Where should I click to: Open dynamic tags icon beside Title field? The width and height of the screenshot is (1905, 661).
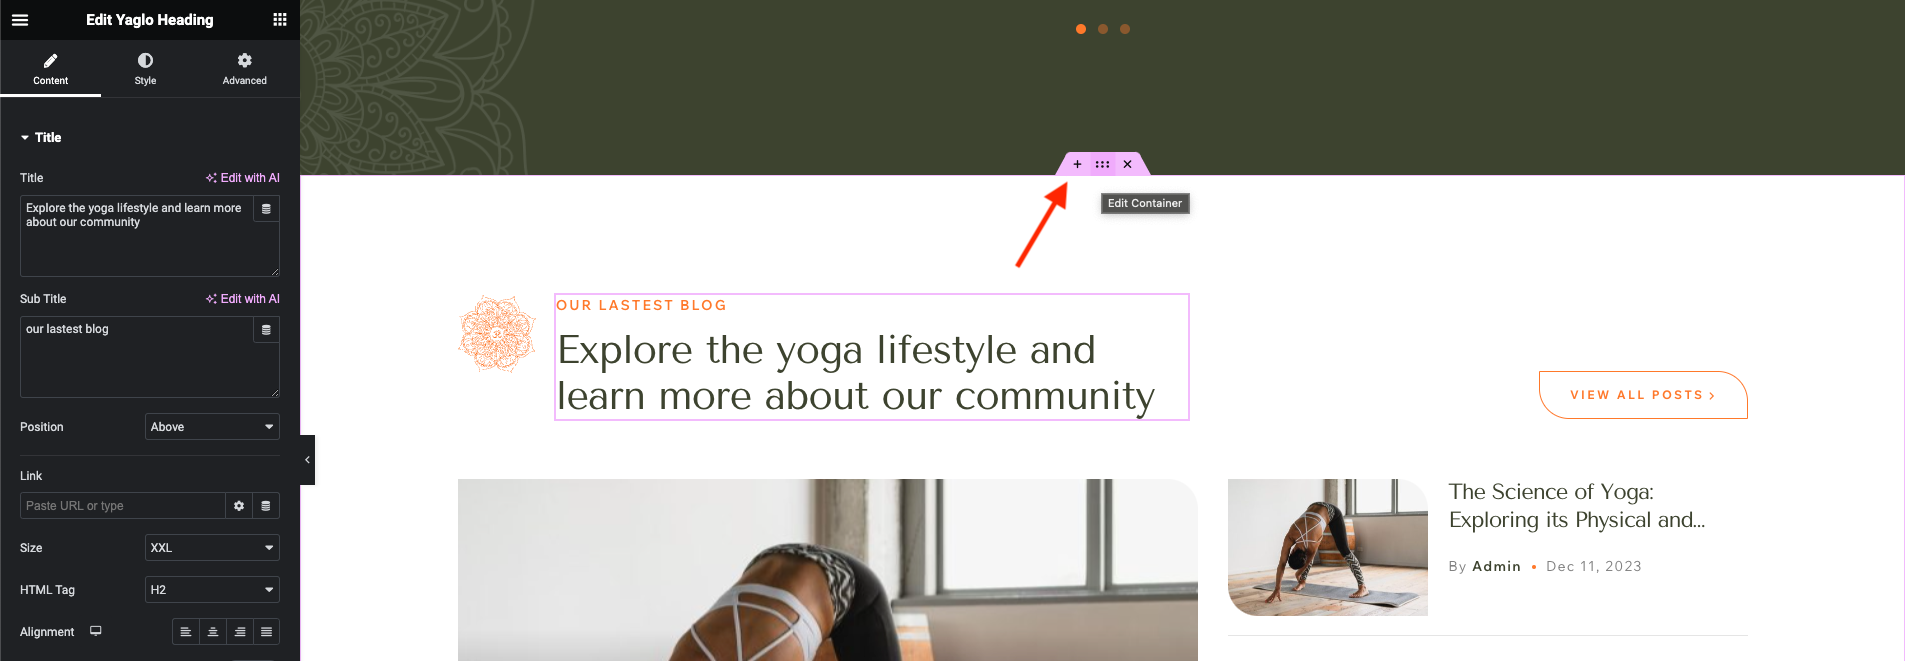(266, 209)
